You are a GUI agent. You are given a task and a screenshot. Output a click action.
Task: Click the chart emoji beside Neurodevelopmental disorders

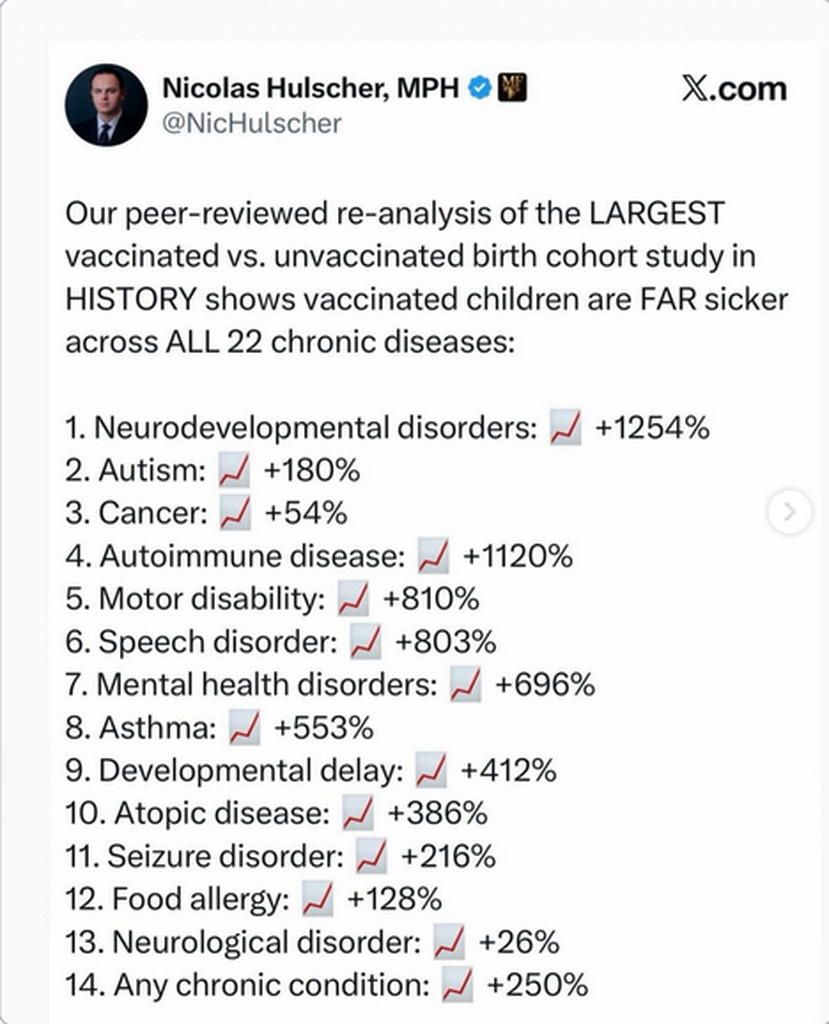click(x=565, y=428)
